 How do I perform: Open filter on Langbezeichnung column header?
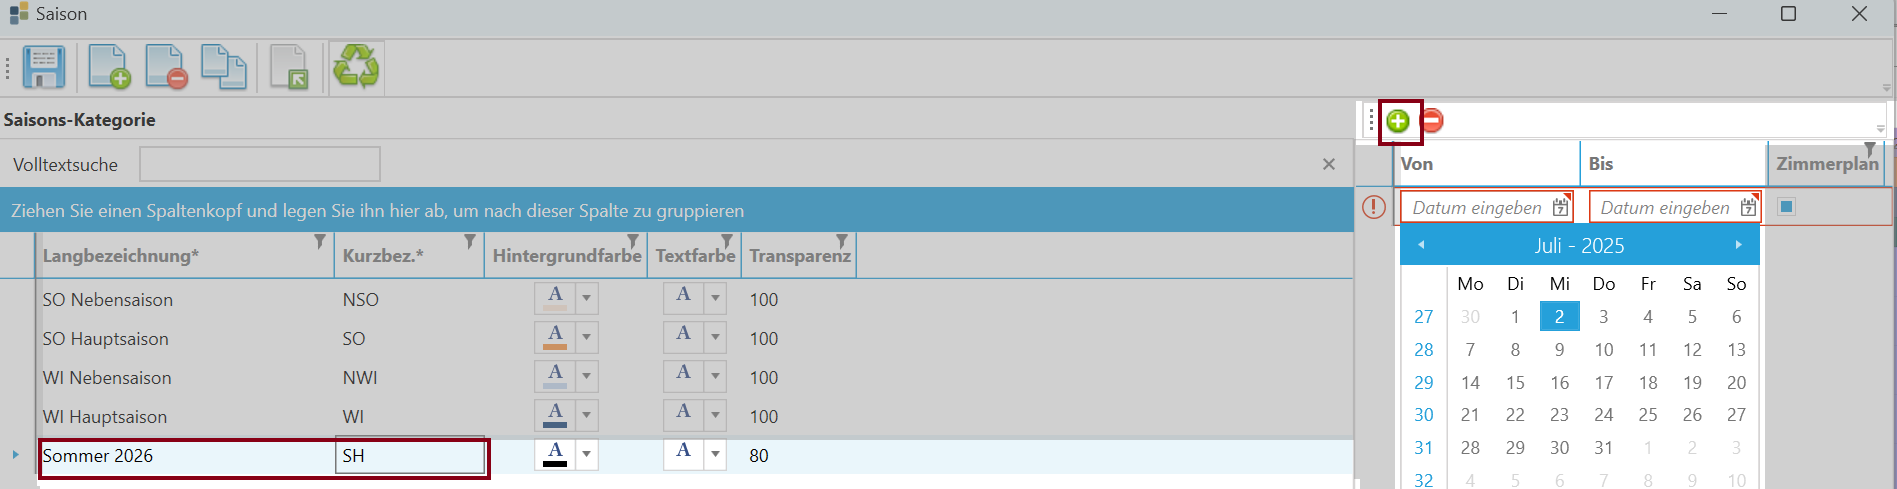[320, 242]
